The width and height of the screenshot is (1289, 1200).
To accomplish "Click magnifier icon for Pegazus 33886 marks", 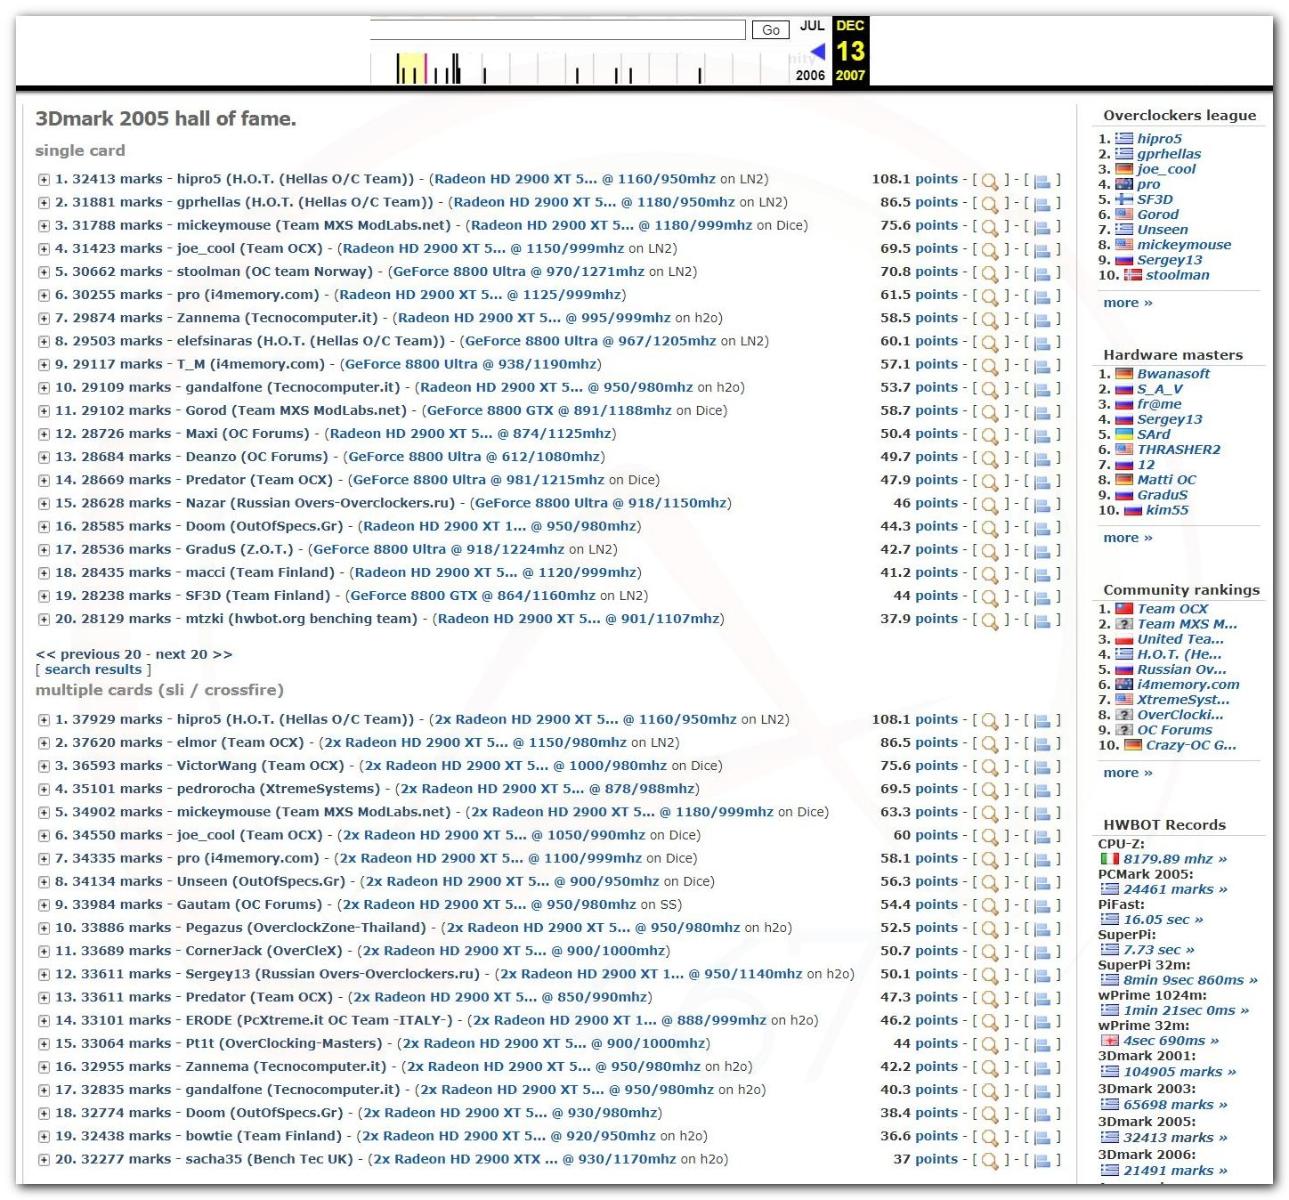I will pyautogui.click(x=989, y=929).
